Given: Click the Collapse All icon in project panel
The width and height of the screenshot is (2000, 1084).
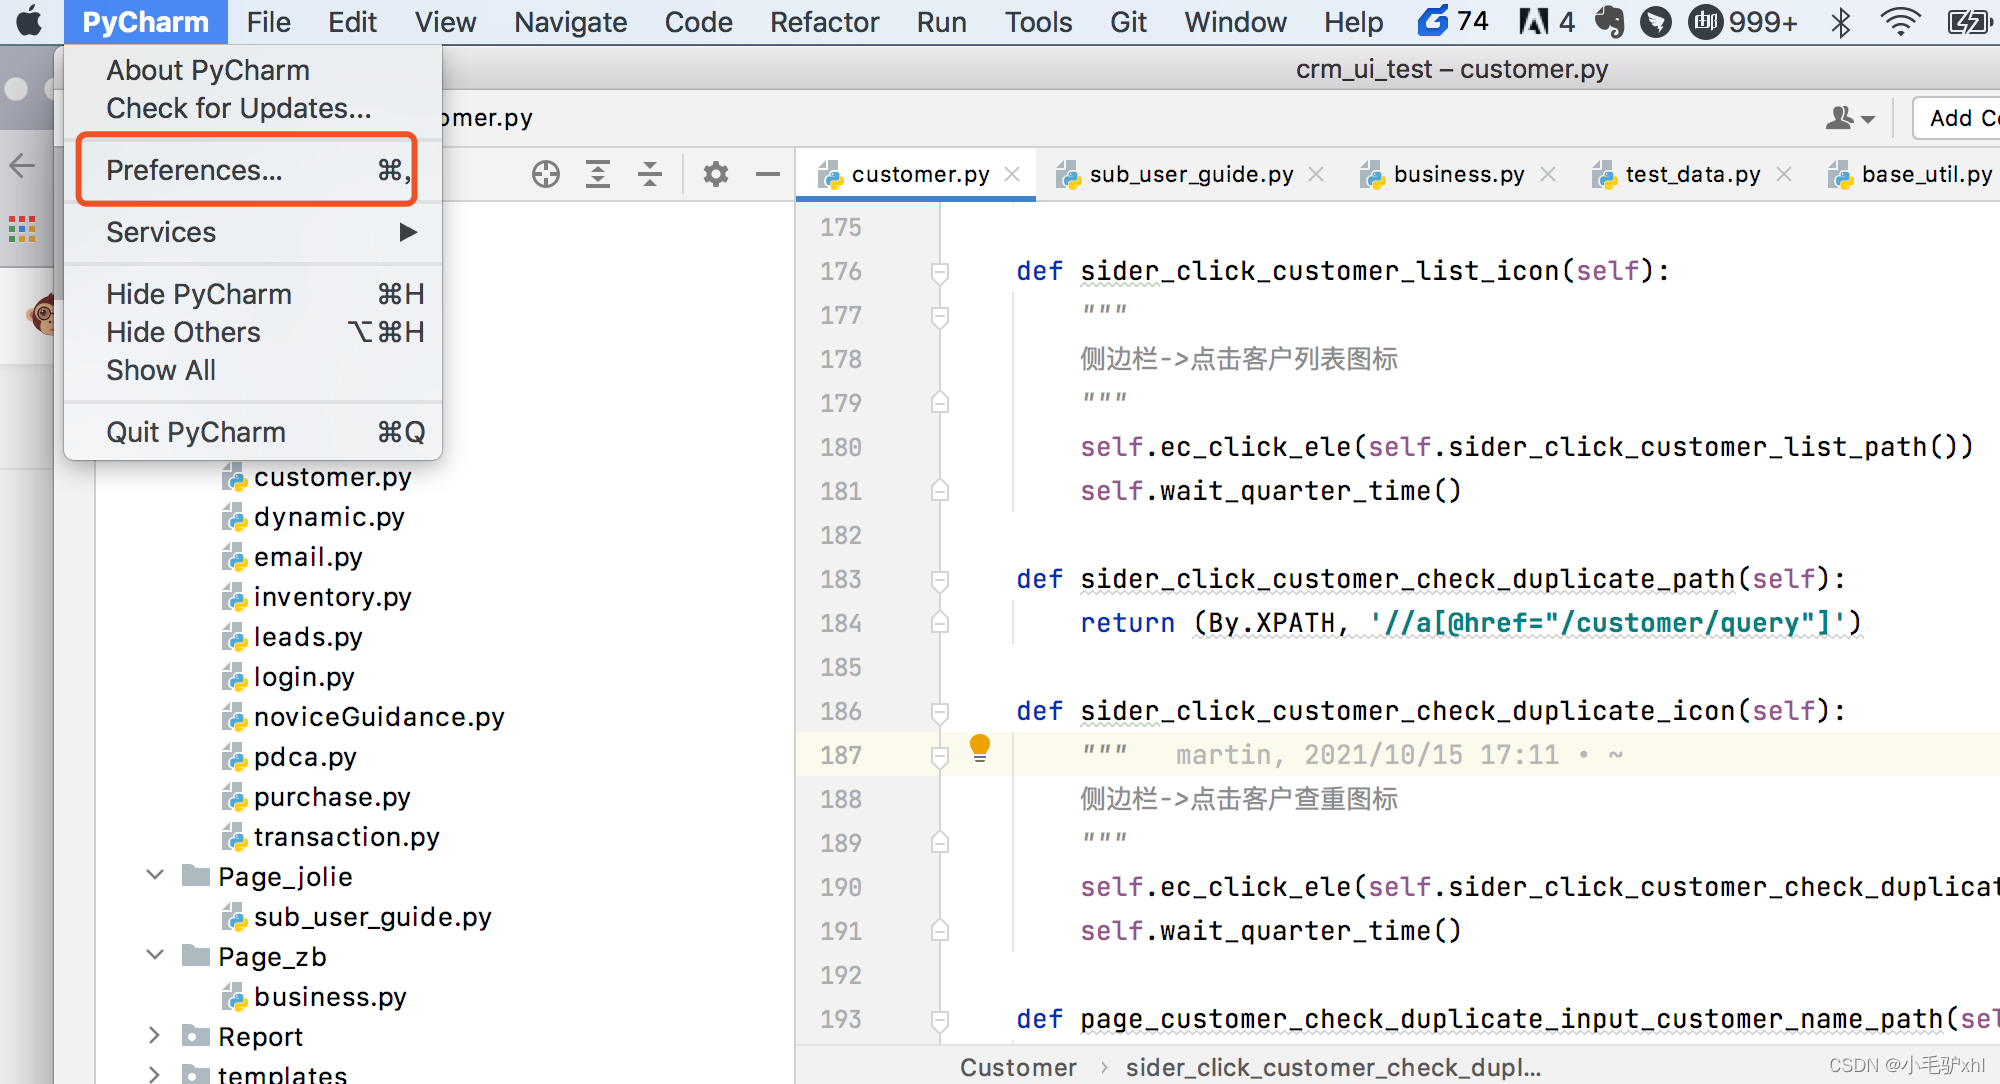Looking at the screenshot, I should 650,174.
